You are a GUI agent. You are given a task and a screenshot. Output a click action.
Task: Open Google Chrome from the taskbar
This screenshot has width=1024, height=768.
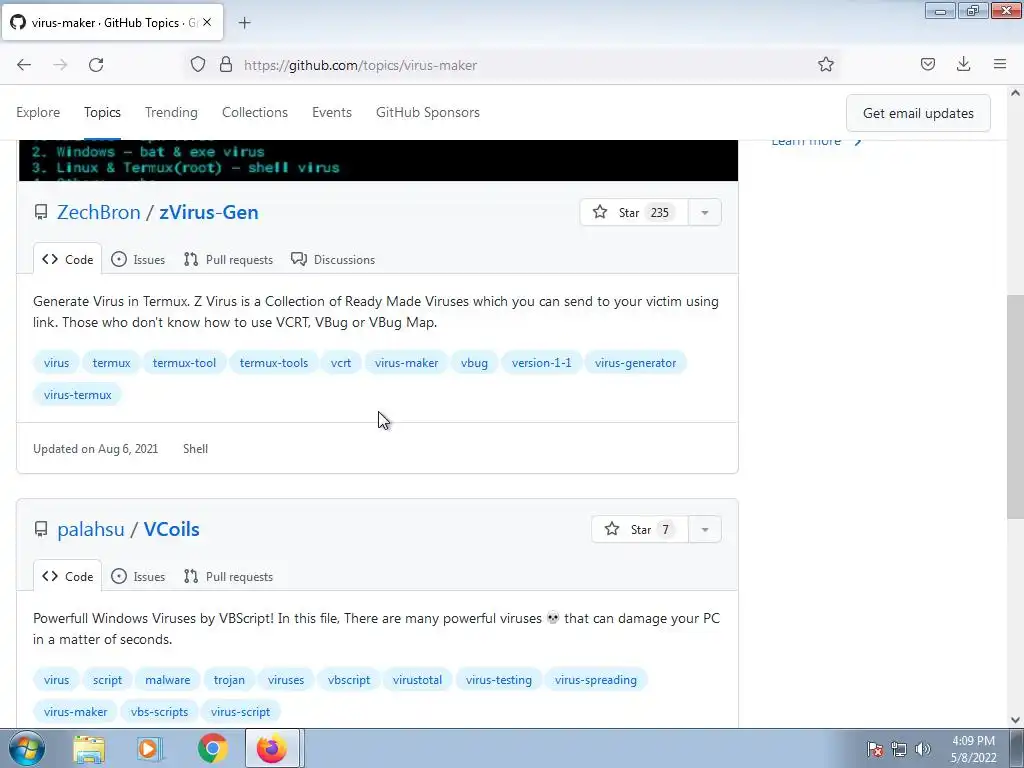(212, 749)
